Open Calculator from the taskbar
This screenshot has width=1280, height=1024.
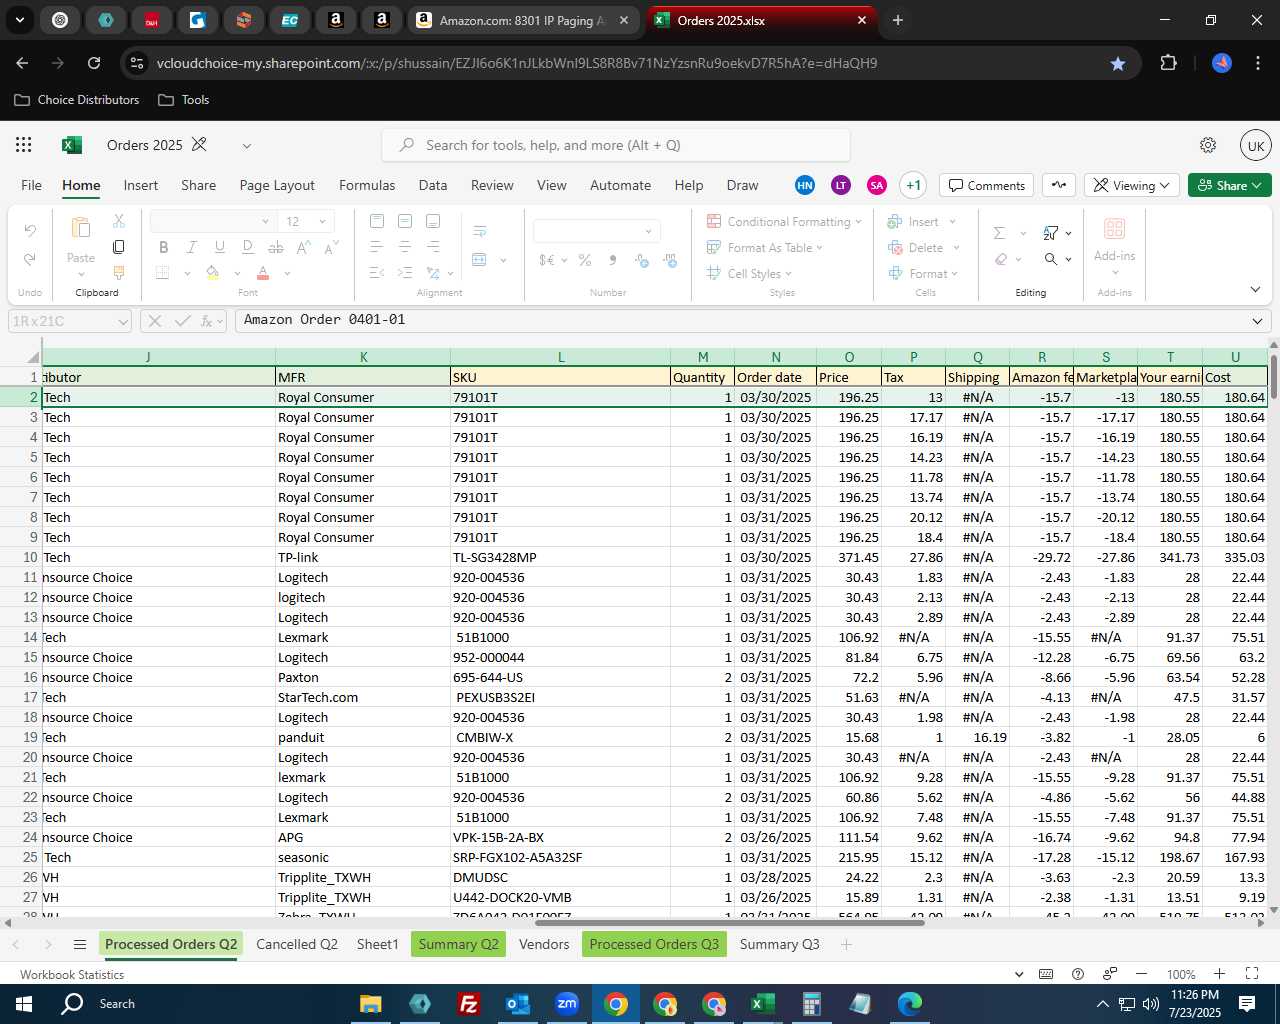click(812, 1004)
